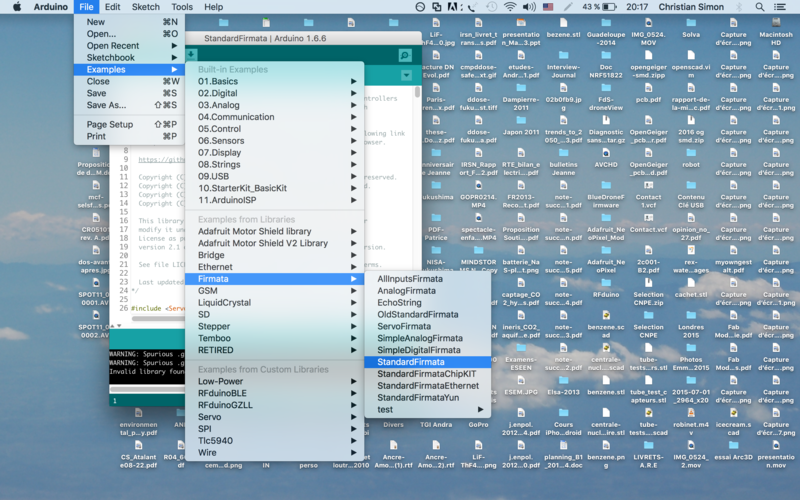Open the Apple menu

(17, 7)
